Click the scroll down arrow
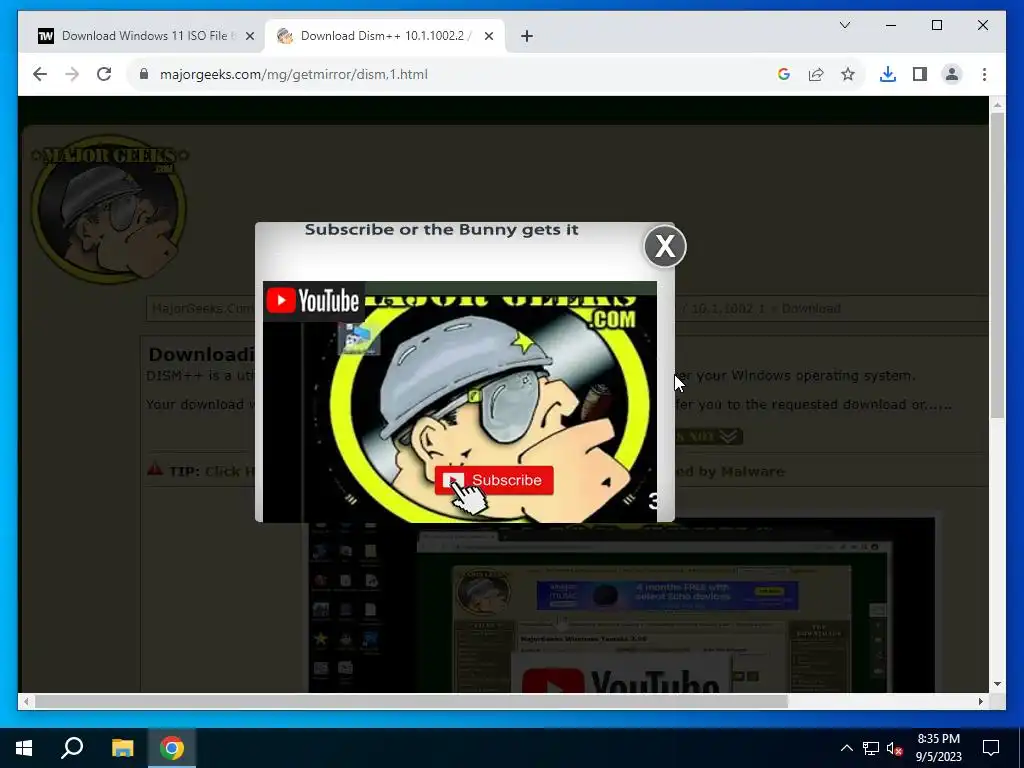Viewport: 1024px width, 768px height. pos(997,684)
